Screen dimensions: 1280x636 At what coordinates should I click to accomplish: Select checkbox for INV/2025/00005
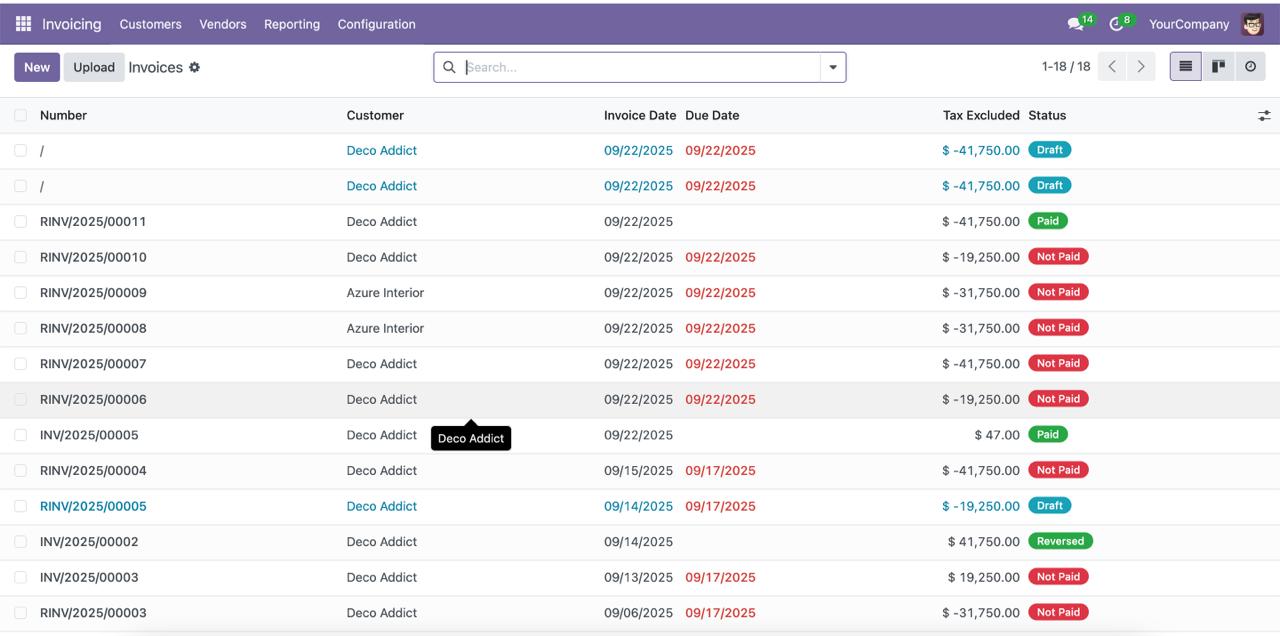click(x=20, y=435)
